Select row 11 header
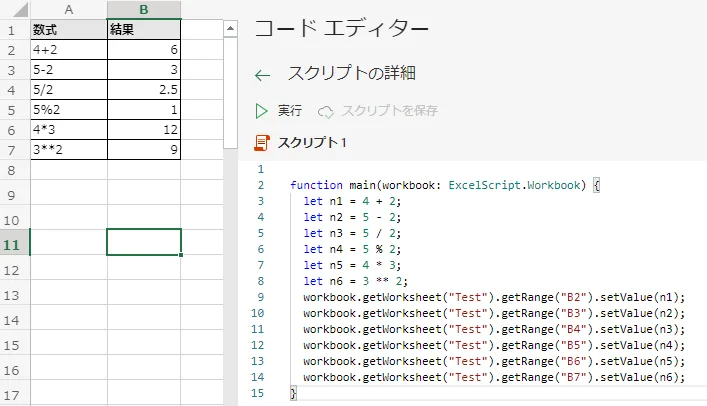The height and width of the screenshot is (406, 707). [x=14, y=242]
